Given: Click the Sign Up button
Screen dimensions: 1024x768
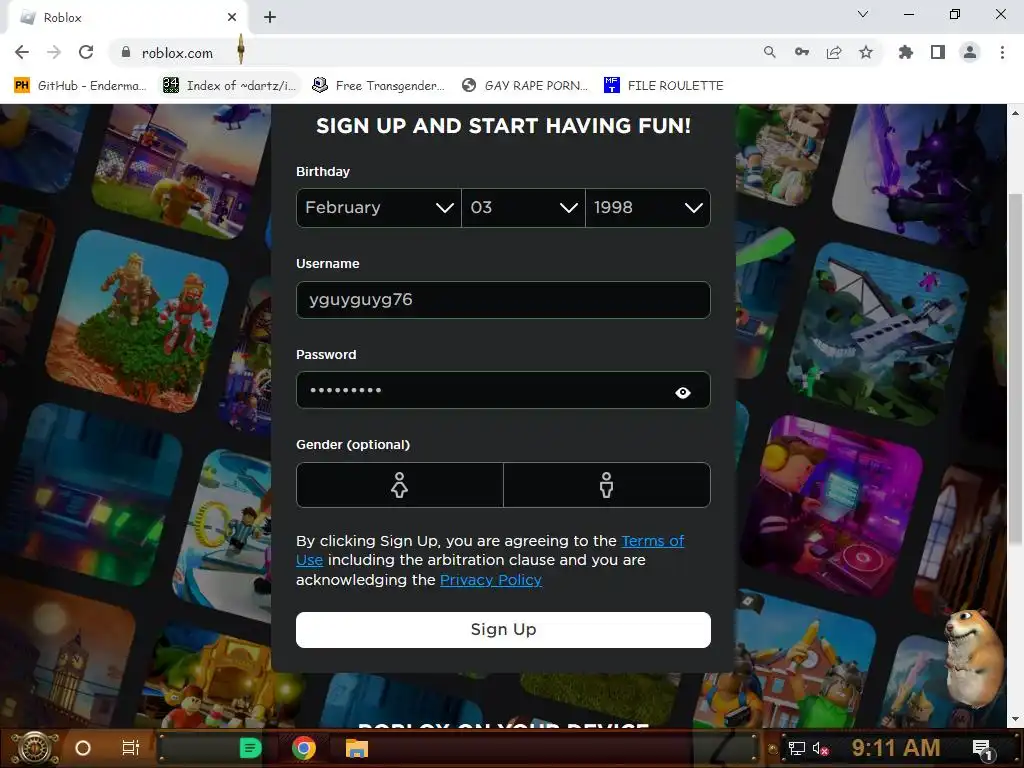Looking at the screenshot, I should [503, 630].
